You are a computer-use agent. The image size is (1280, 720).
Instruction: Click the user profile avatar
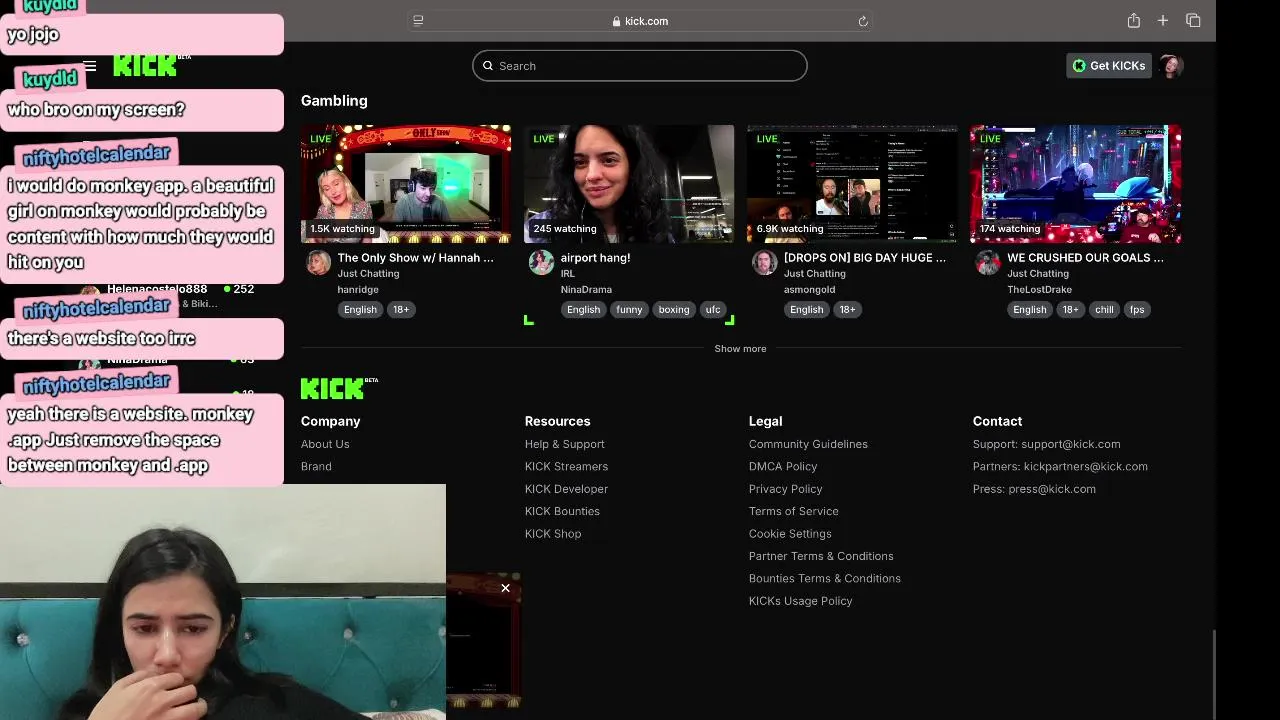1171,66
